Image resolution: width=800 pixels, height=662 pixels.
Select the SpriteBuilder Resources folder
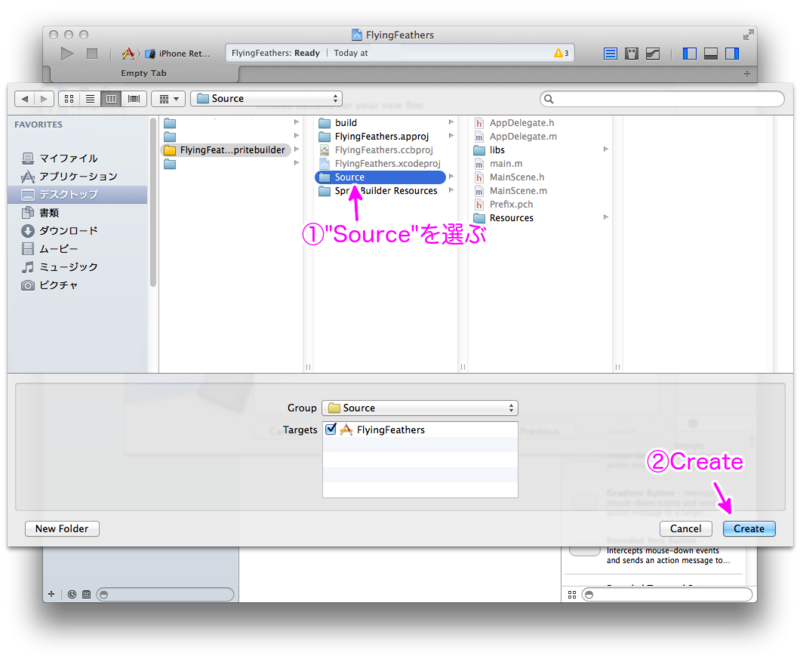[x=380, y=191]
